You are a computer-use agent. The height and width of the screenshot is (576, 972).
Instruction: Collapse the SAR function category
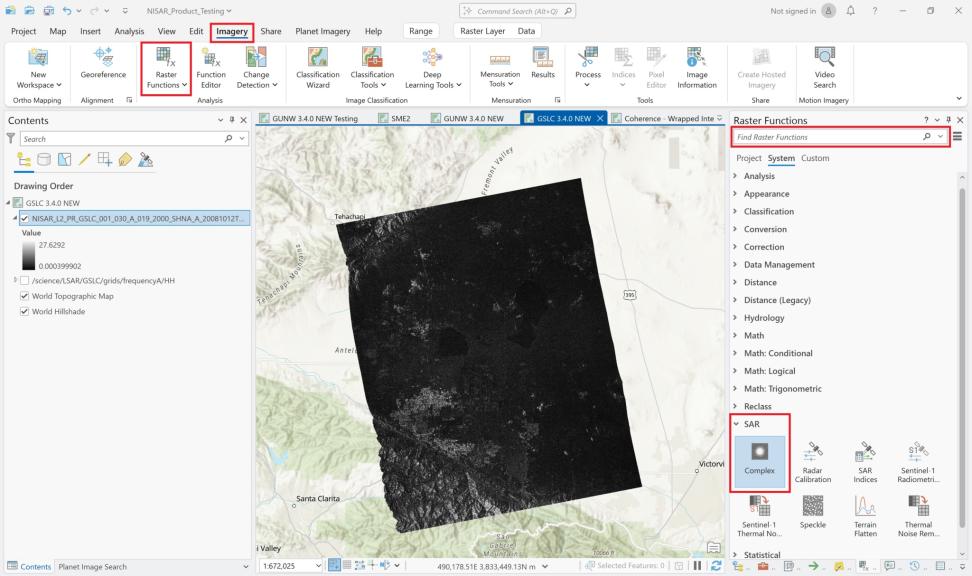coord(736,424)
